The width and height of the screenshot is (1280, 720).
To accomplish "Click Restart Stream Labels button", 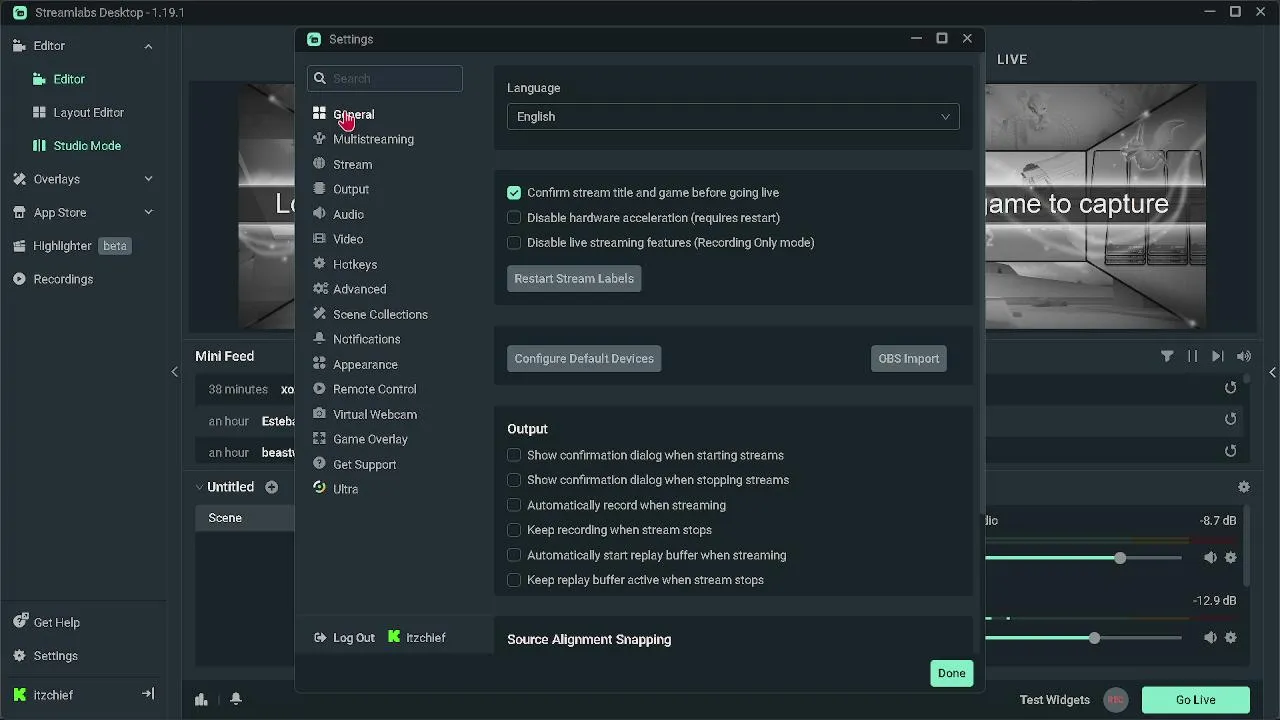I will (x=574, y=278).
